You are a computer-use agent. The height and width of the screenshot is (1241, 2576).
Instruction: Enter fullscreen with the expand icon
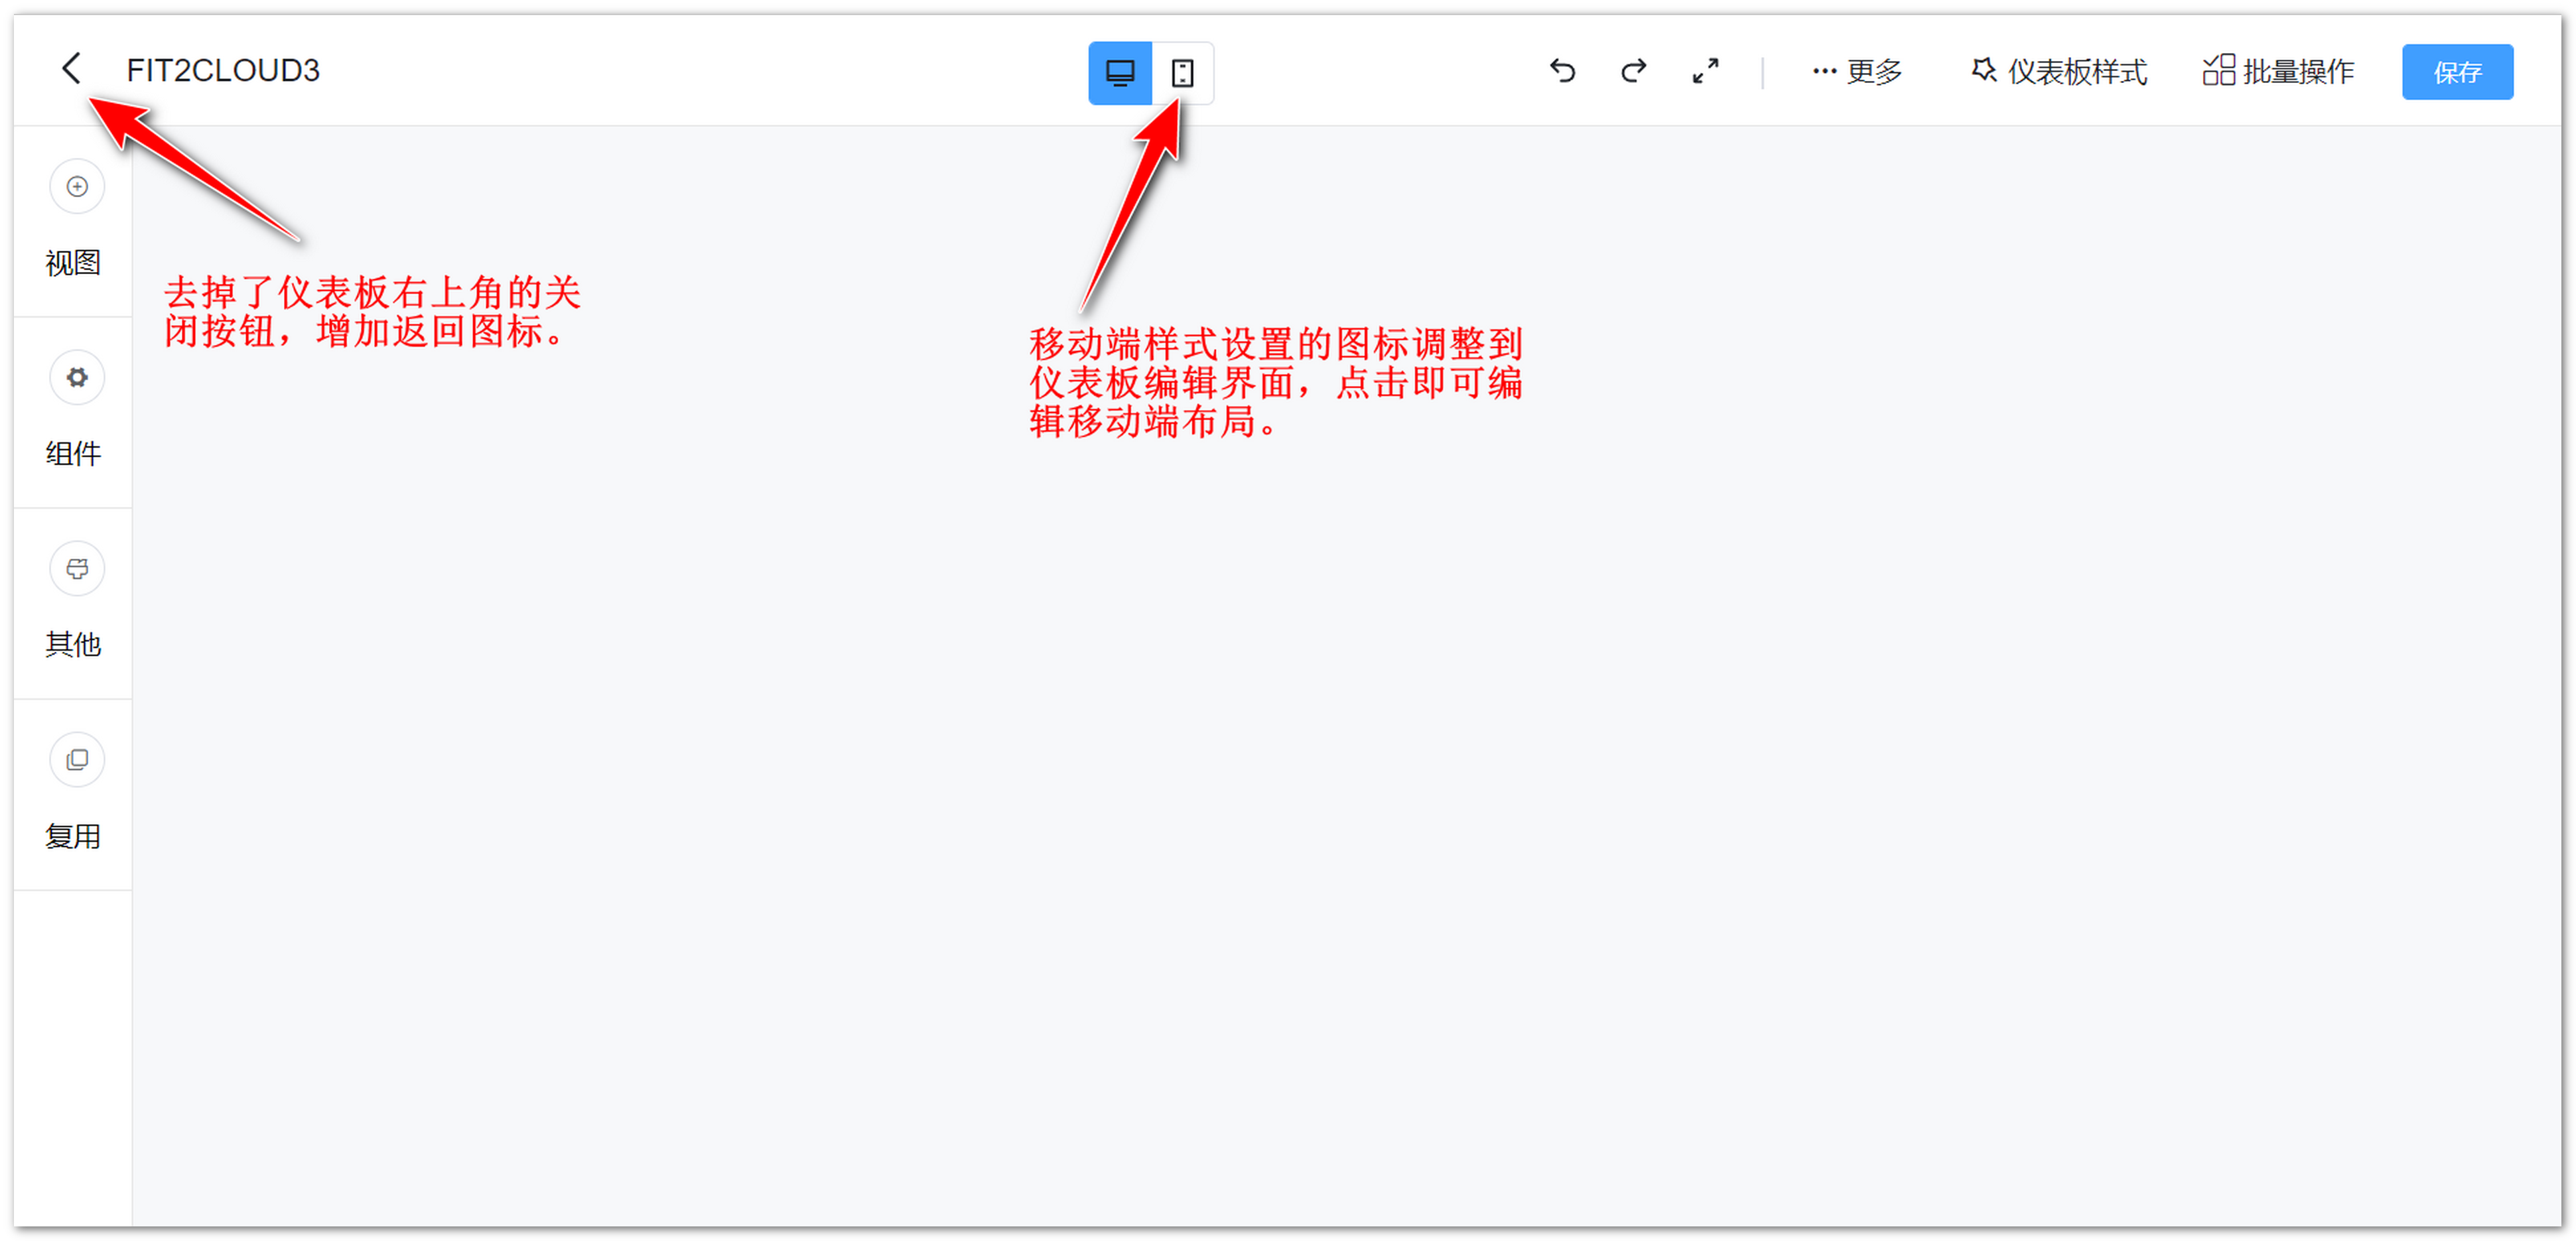1705,71
